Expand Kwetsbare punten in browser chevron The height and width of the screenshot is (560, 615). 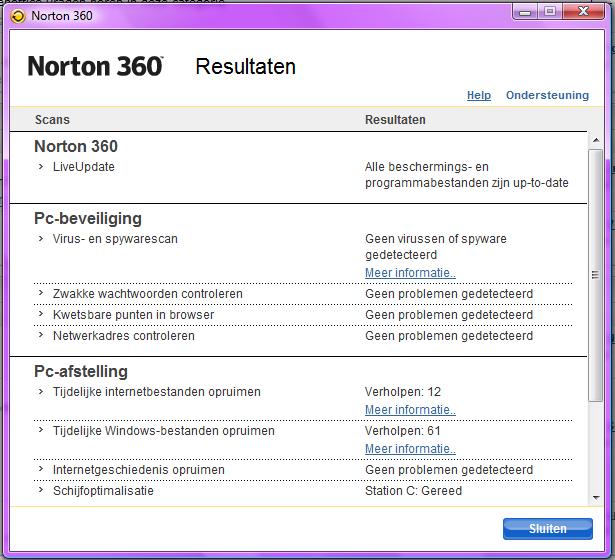click(41, 314)
